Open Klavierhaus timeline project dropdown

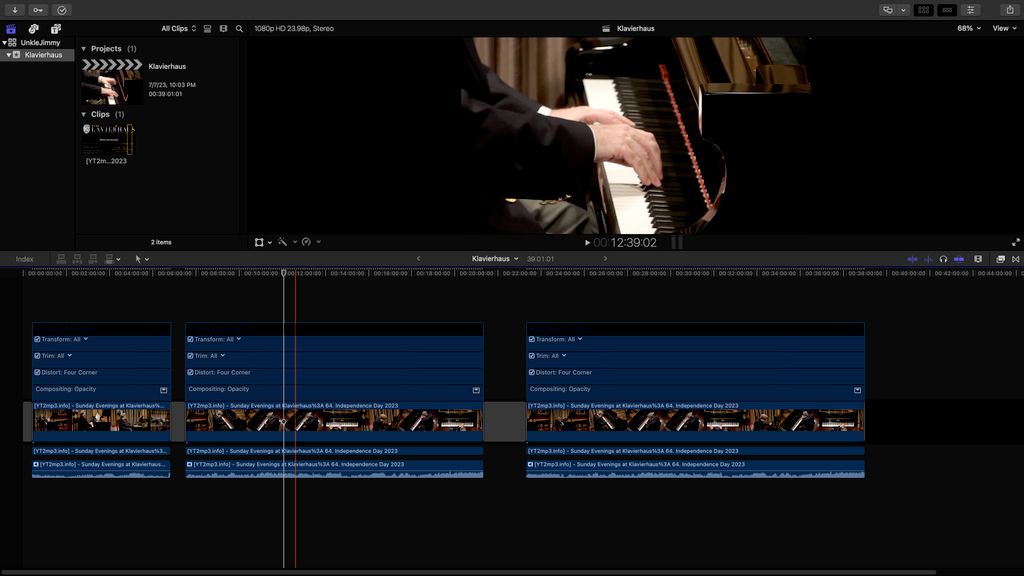tap(495, 259)
